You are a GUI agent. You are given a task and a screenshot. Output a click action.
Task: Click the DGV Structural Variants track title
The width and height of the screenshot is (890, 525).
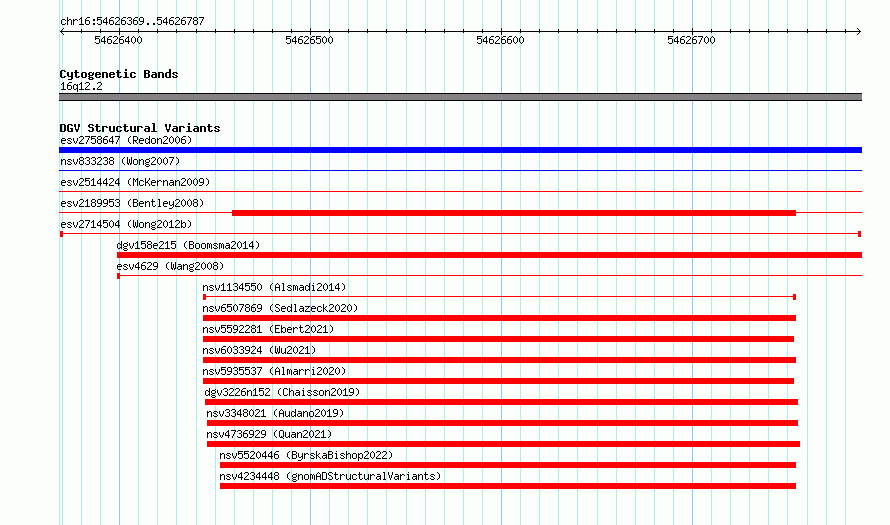click(x=140, y=128)
